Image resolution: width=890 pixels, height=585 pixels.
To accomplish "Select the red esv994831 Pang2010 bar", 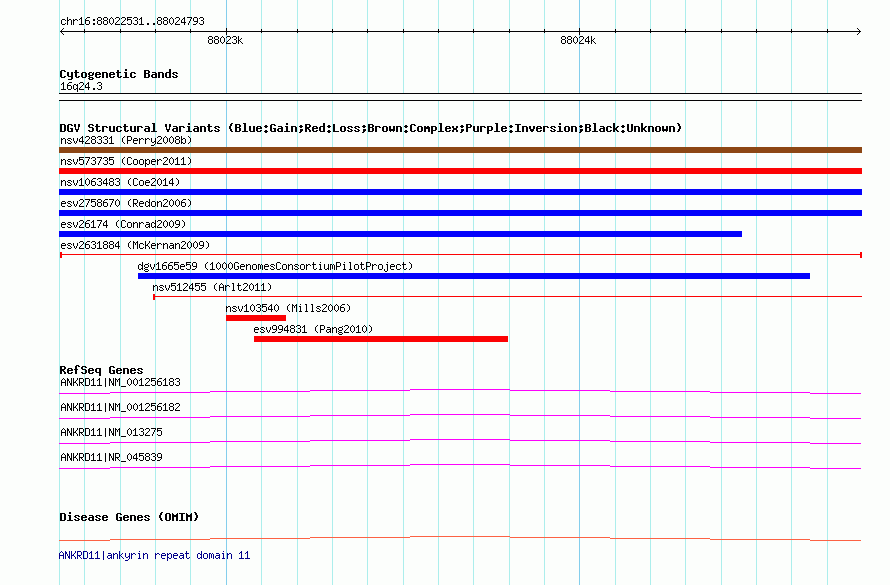I will [x=381, y=339].
